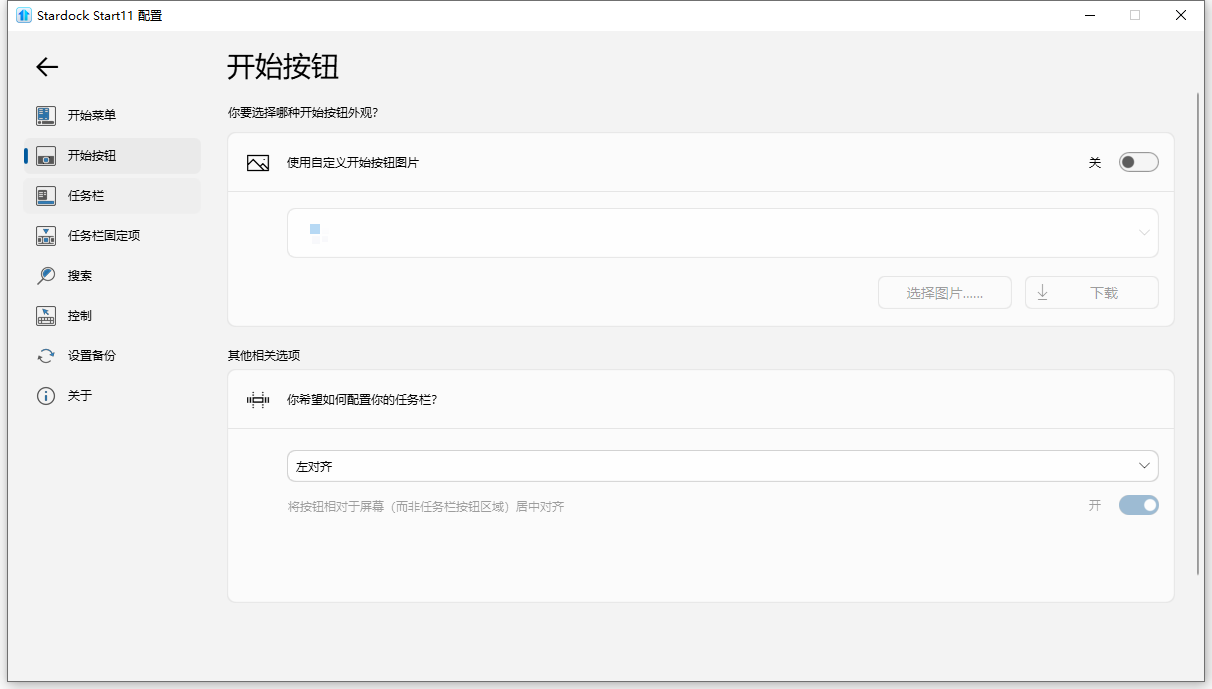Image resolution: width=1212 pixels, height=689 pixels.
Task: Click the Settings Backup (设置备份) sync icon
Action: click(x=45, y=355)
